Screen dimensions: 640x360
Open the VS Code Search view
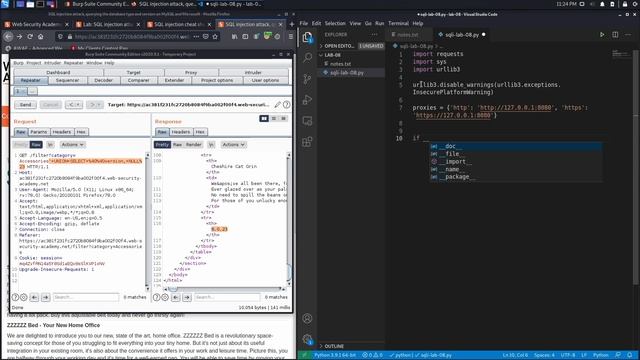point(307,57)
